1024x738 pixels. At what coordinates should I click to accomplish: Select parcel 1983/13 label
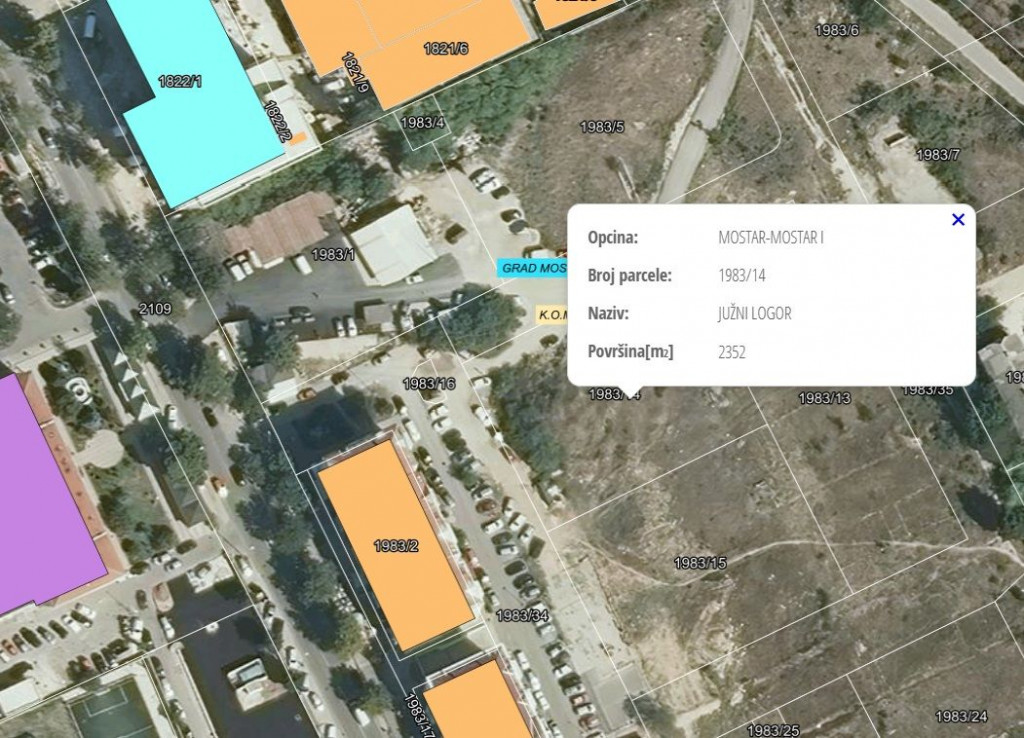[x=824, y=399]
